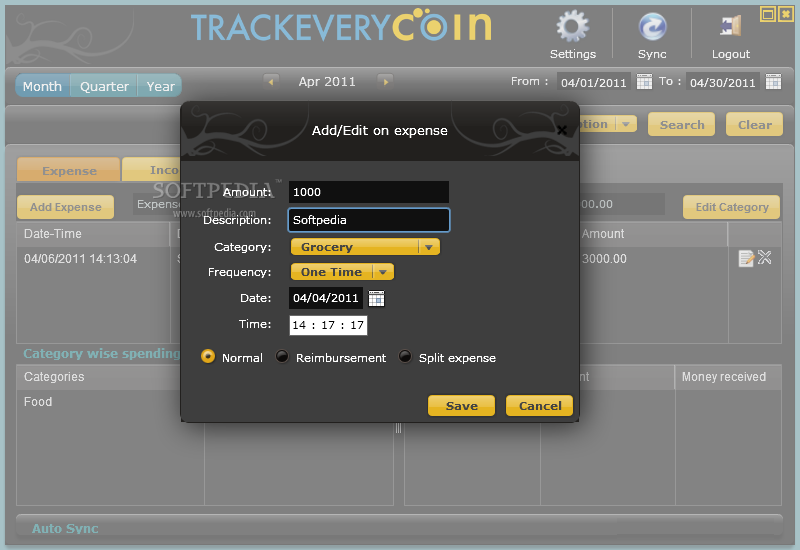This screenshot has width=800, height=550.
Task: Click the Logout door icon
Action: click(x=731, y=26)
